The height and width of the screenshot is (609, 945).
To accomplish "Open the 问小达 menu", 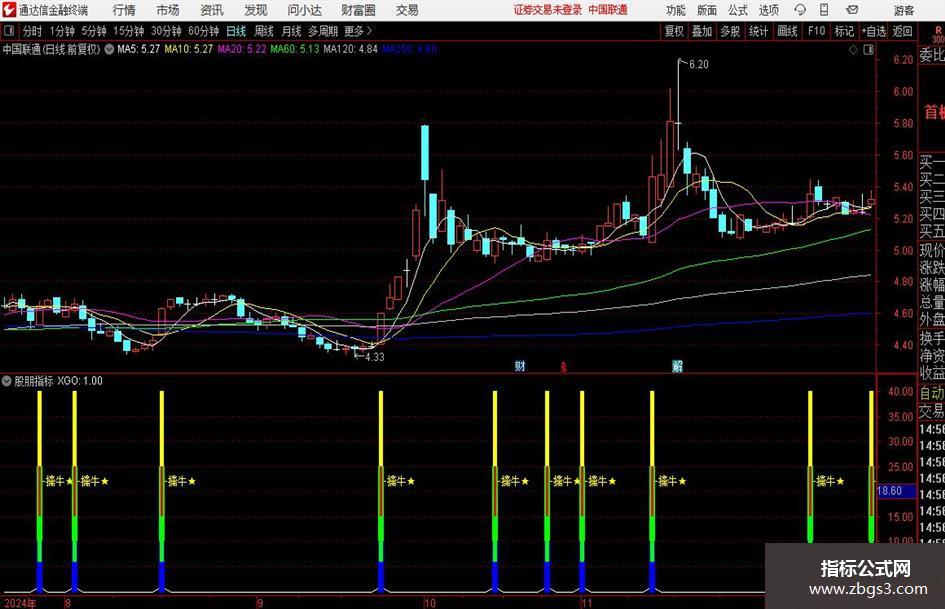I will (304, 10).
